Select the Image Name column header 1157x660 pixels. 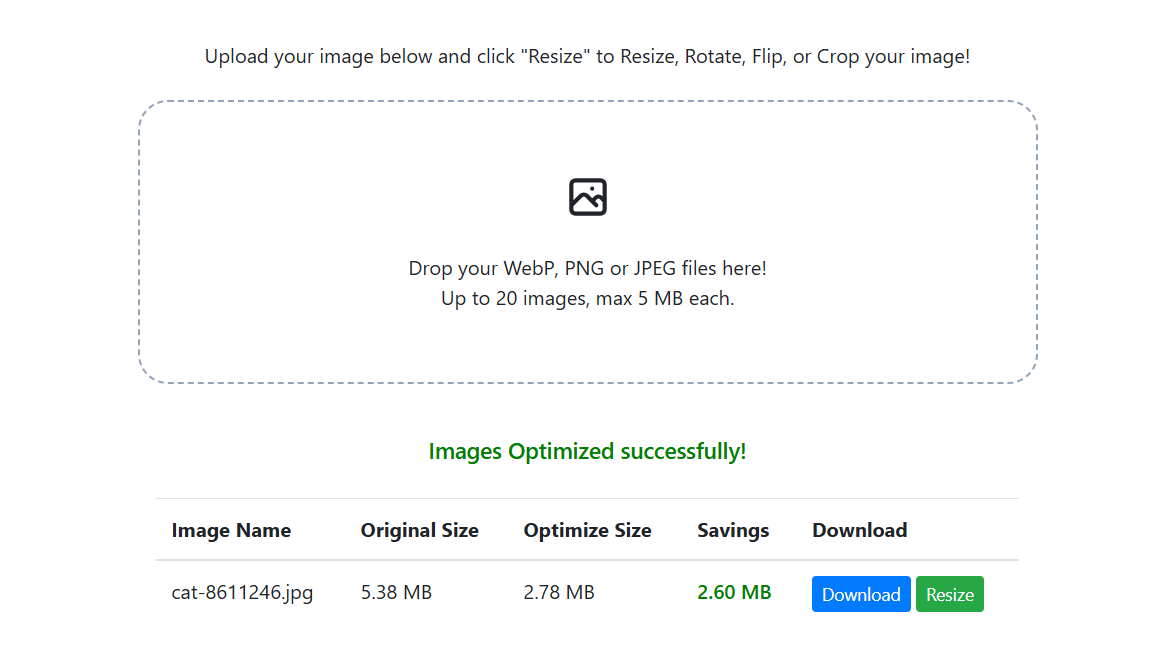(x=231, y=530)
